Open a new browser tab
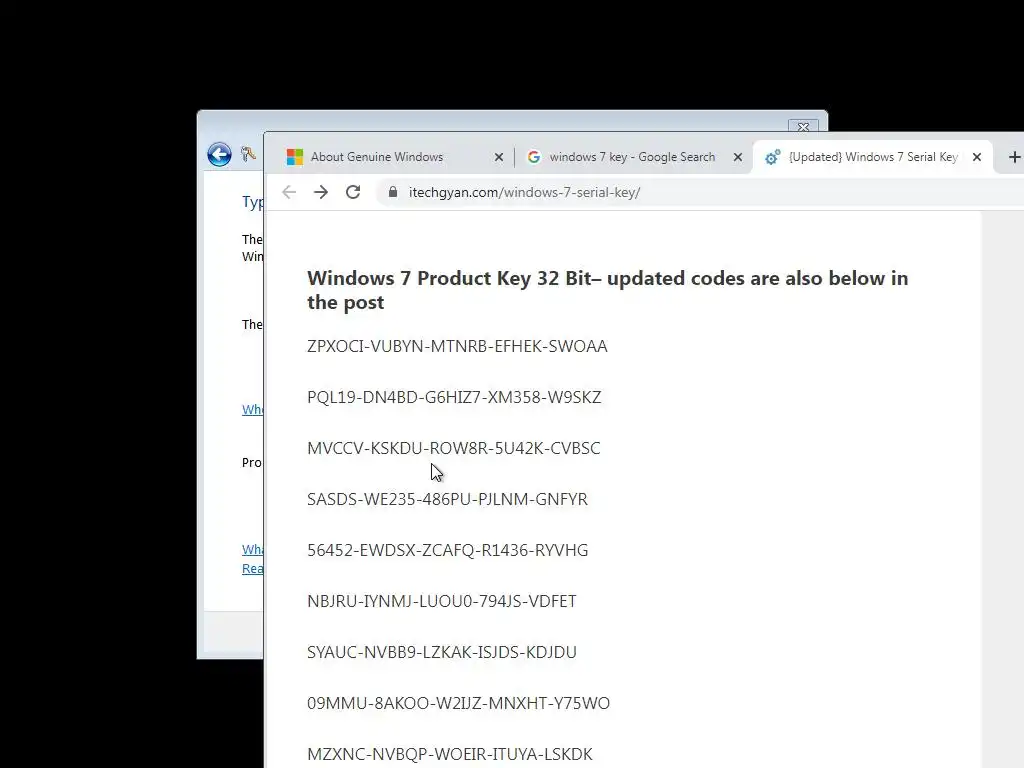 click(x=1014, y=157)
